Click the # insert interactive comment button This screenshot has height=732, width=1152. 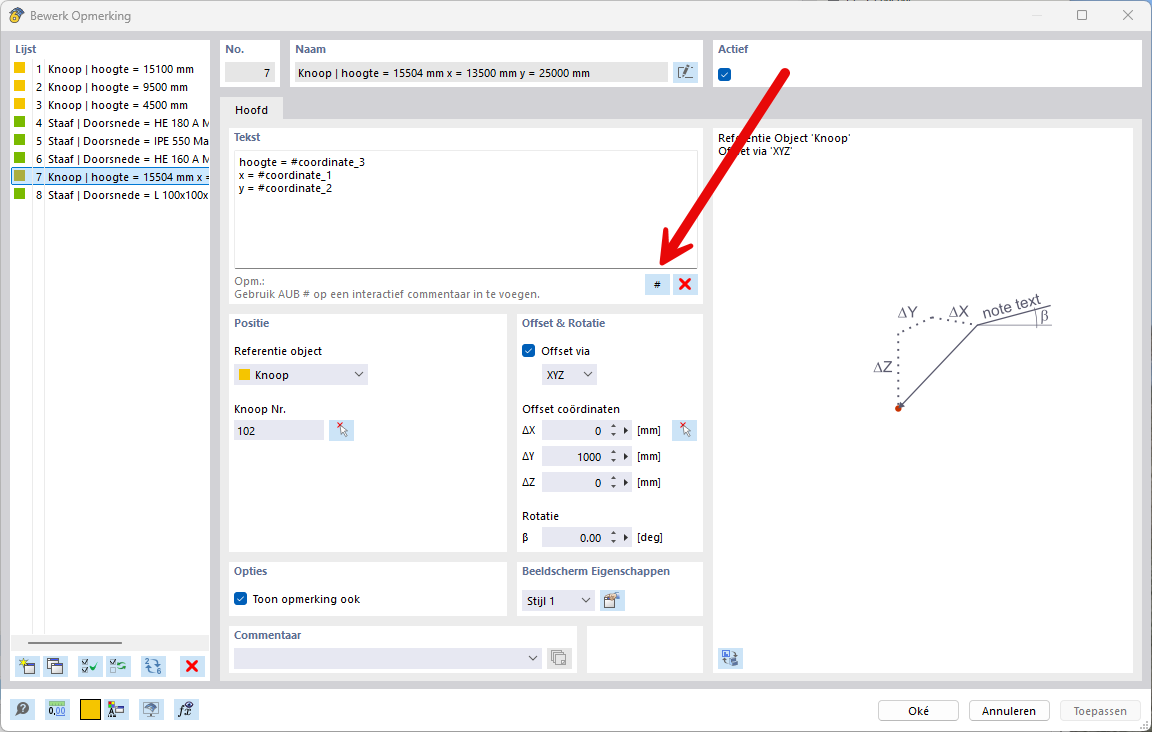click(x=657, y=285)
